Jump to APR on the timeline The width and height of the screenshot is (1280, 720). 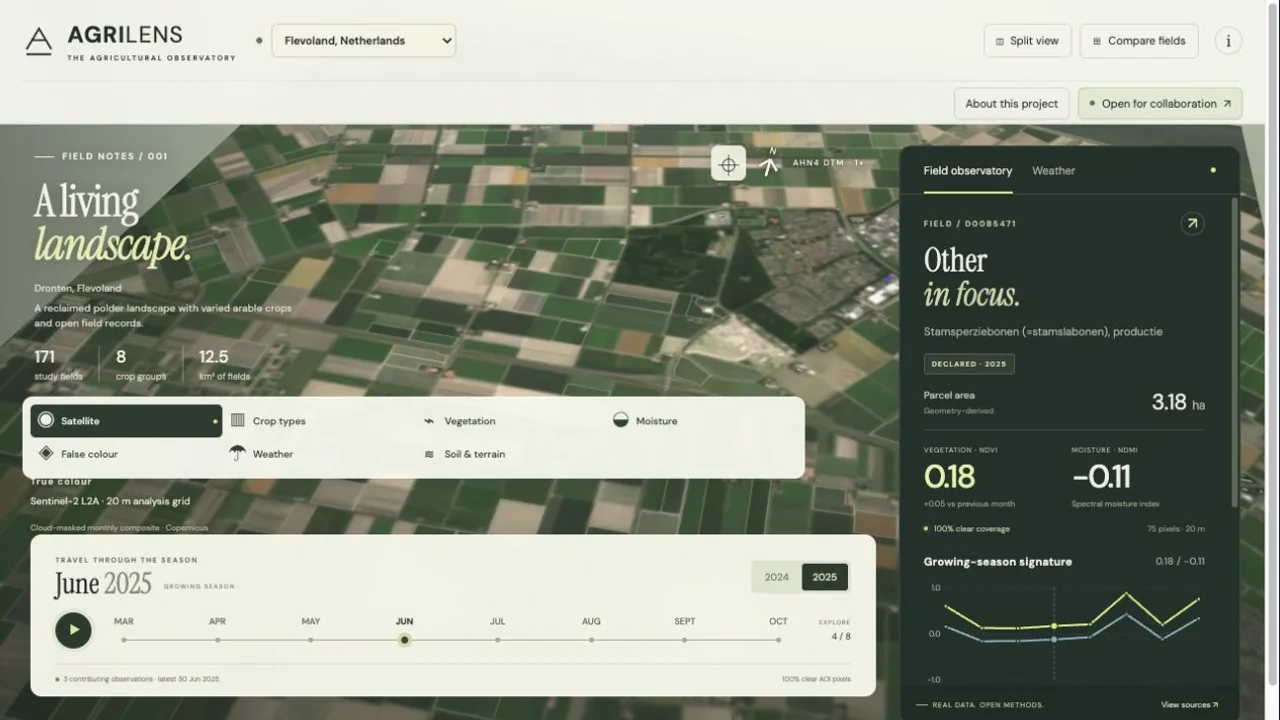pos(217,630)
